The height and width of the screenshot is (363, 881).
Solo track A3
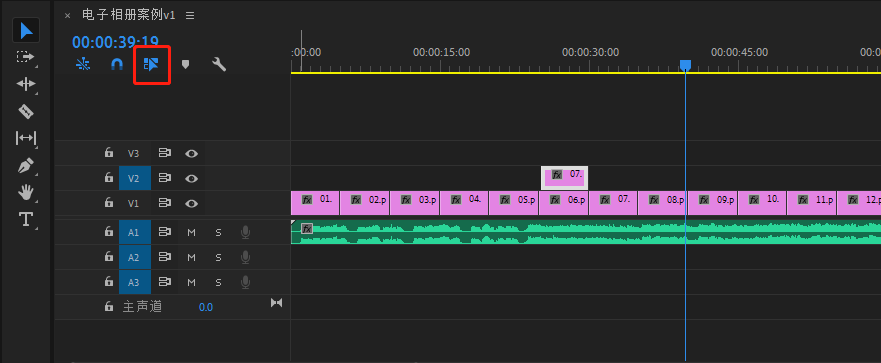pos(218,283)
